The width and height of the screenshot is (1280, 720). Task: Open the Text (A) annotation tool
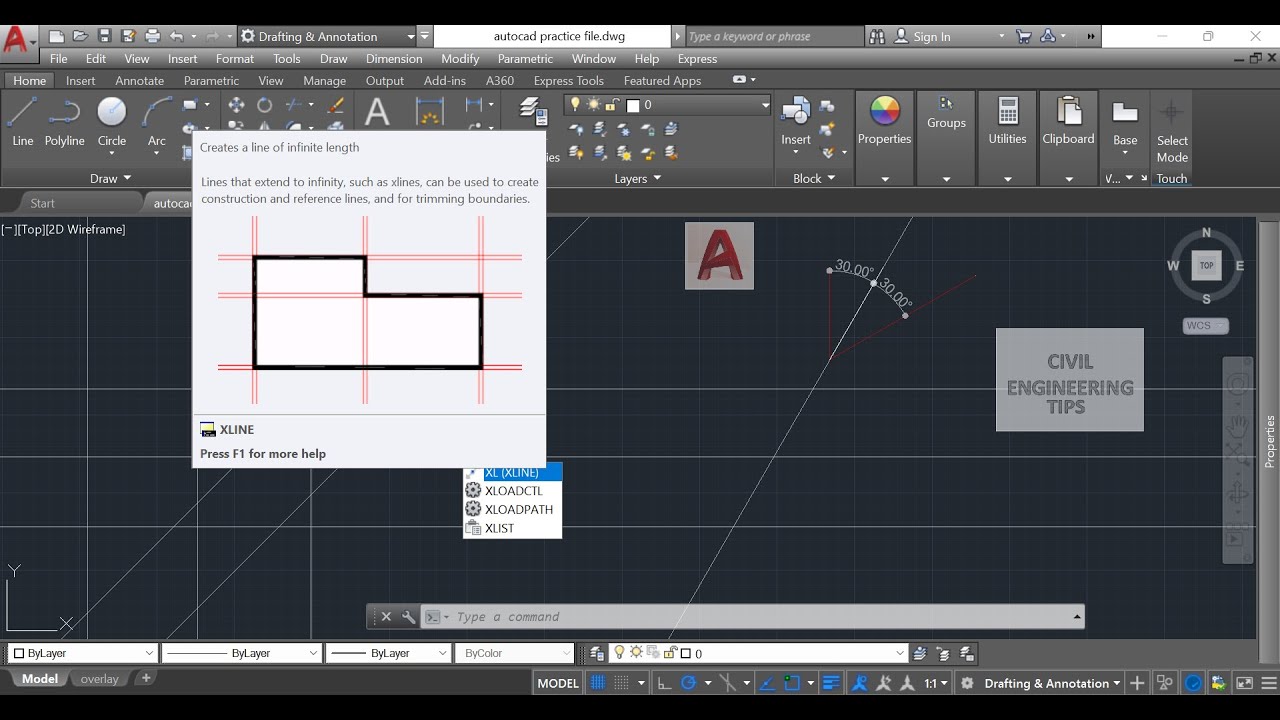point(377,112)
